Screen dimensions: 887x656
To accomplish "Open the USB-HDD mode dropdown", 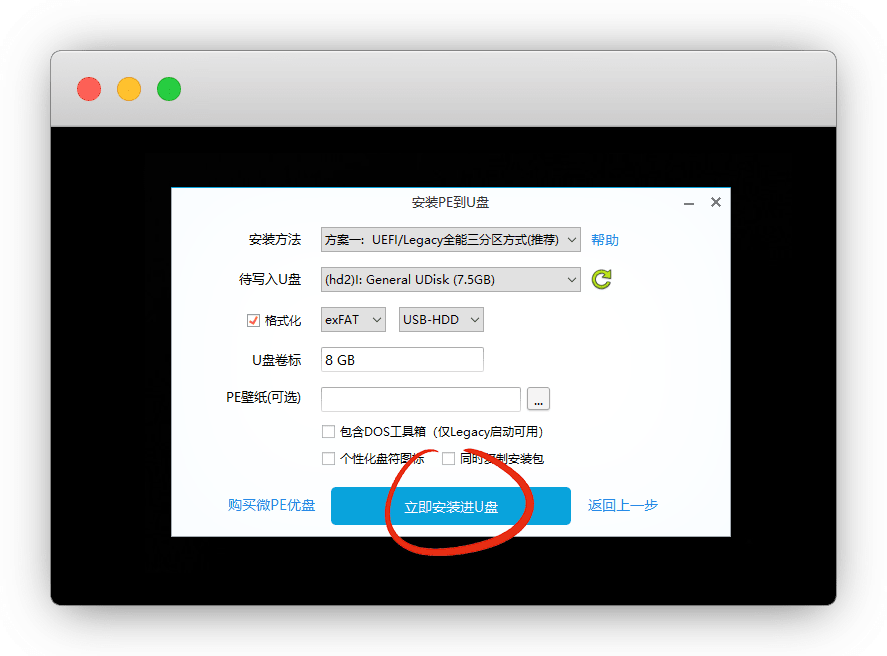I will coord(441,320).
